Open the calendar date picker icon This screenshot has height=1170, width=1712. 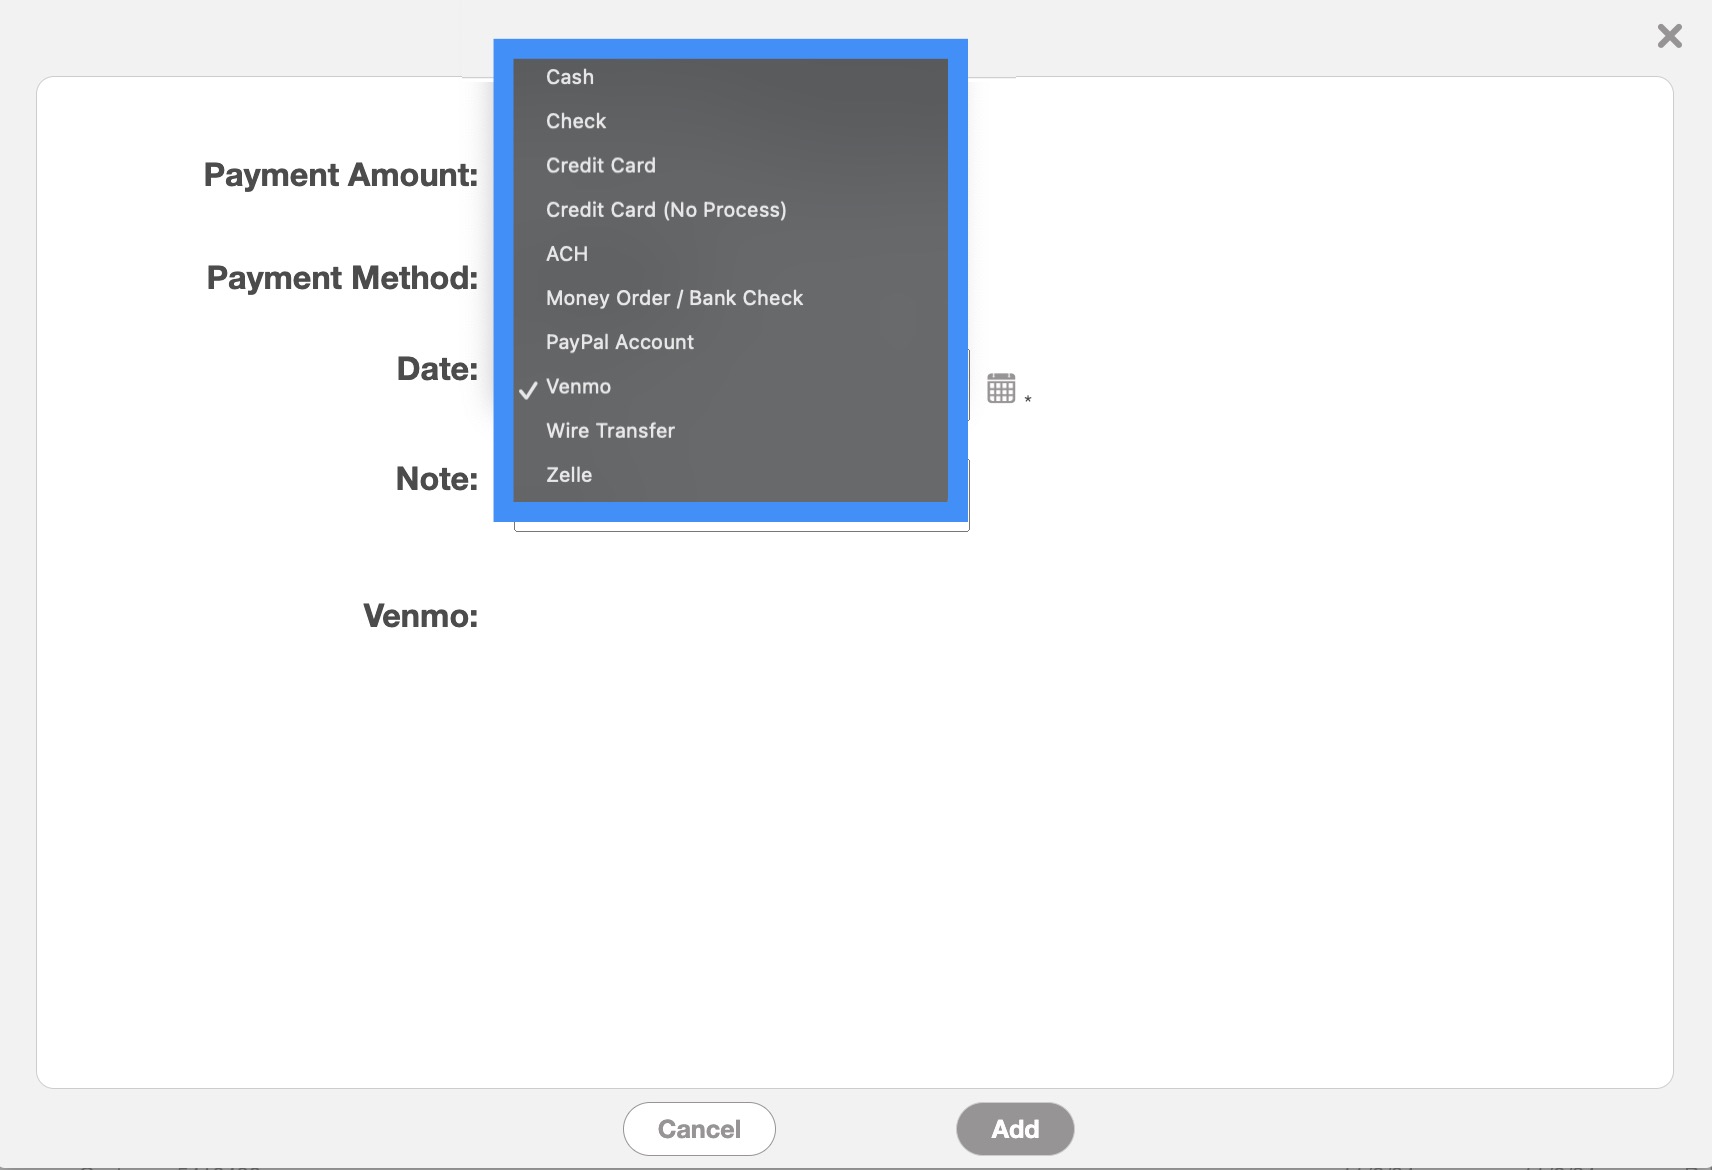1001,388
